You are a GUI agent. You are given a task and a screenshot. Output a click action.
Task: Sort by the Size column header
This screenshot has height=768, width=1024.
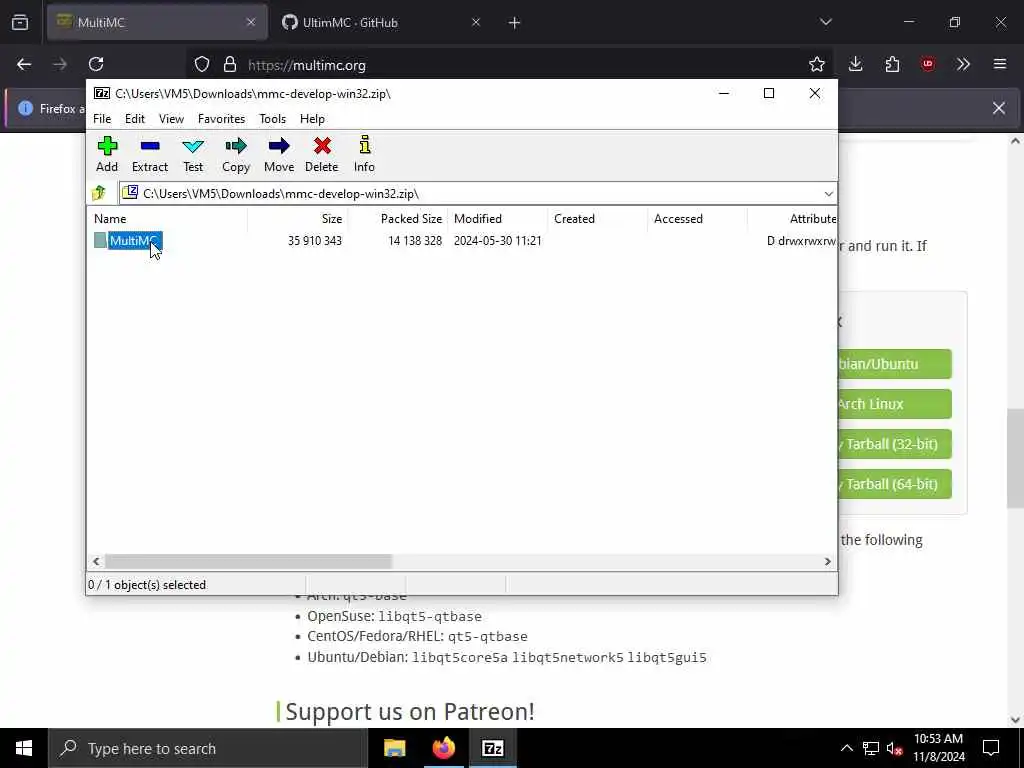(x=298, y=219)
